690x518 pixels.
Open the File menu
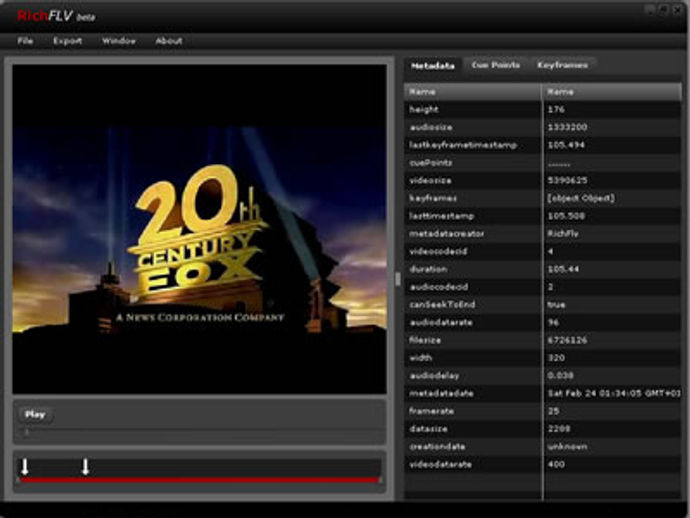[25, 41]
